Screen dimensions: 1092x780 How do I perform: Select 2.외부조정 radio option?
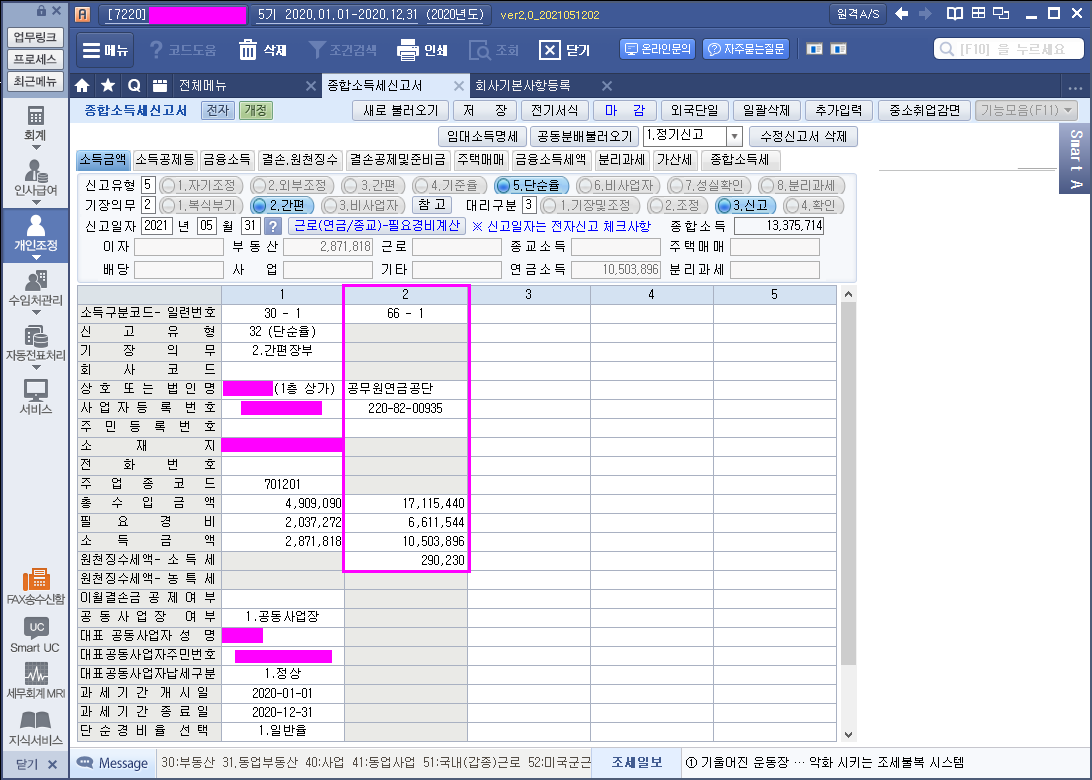point(292,185)
